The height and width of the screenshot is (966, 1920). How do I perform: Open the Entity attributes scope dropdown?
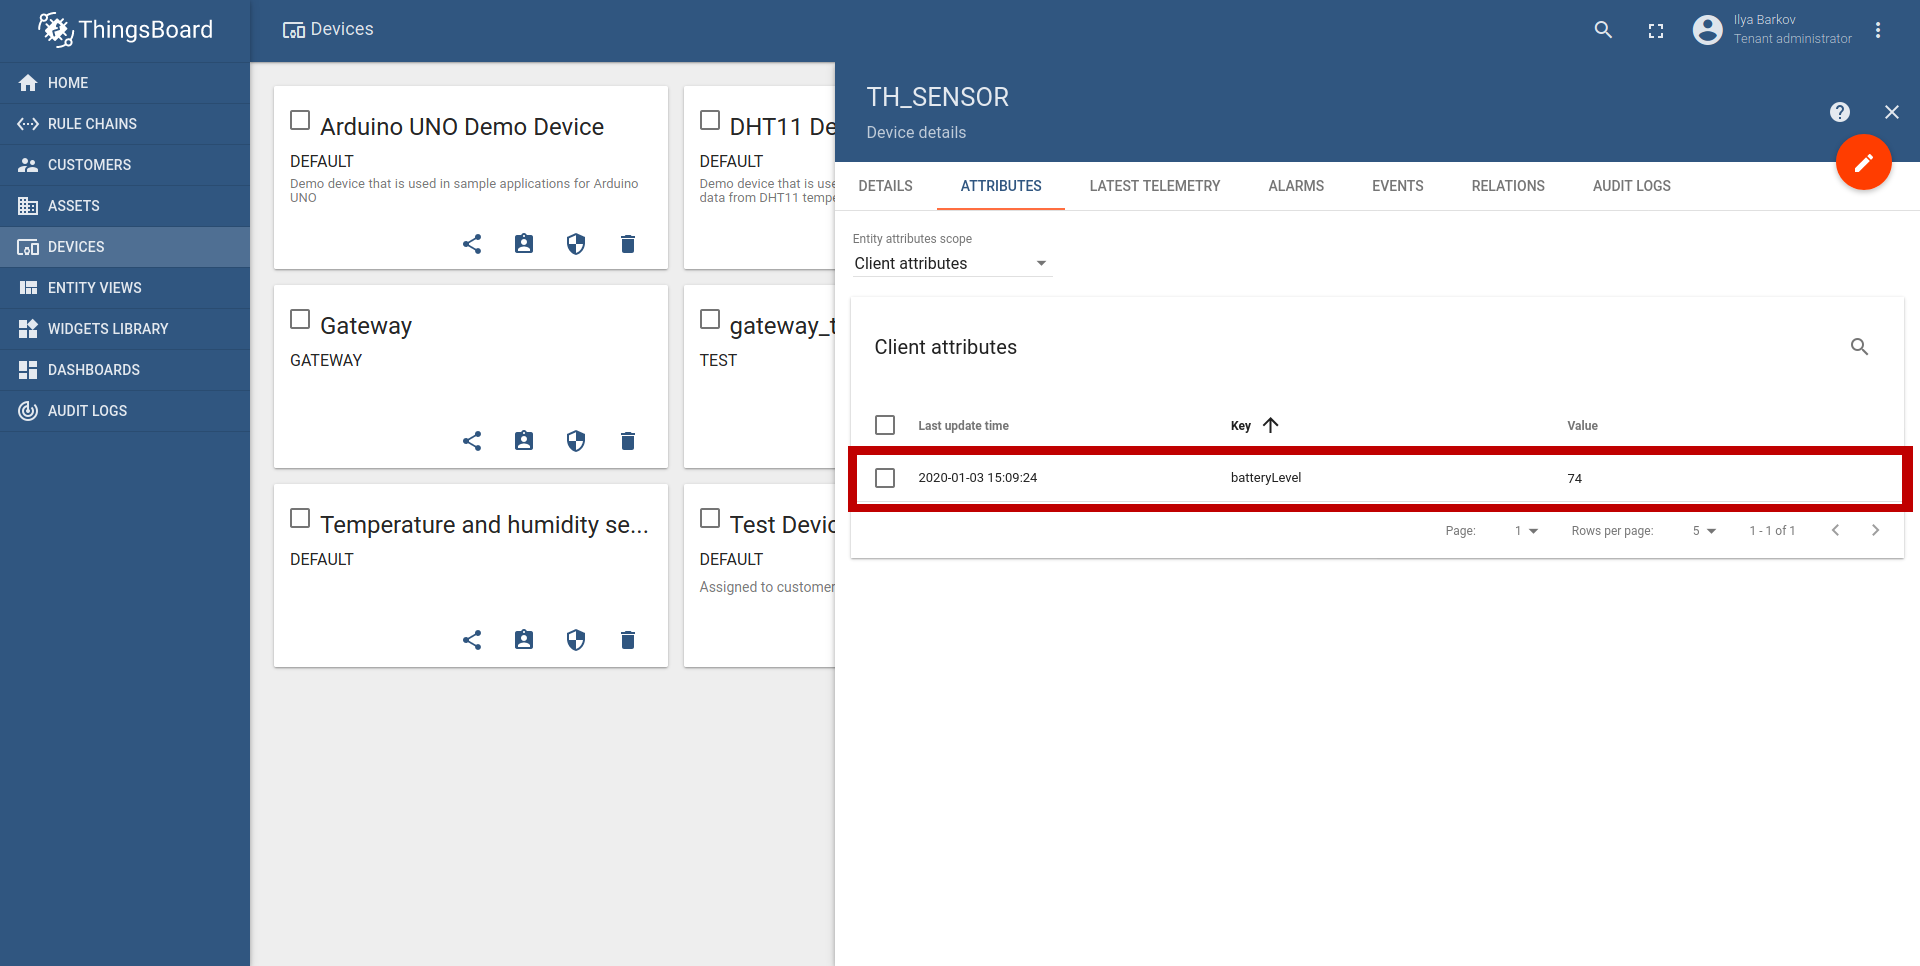pyautogui.click(x=951, y=263)
